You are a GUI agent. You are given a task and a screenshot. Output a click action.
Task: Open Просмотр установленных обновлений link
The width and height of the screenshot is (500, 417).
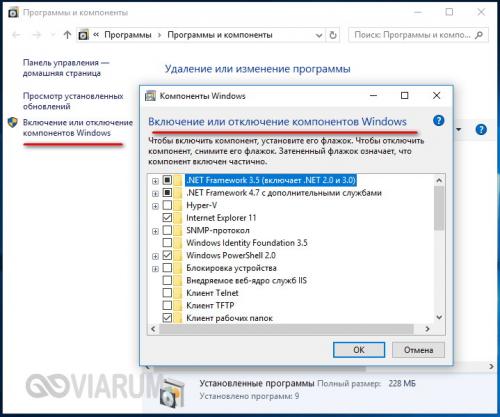tap(73, 101)
